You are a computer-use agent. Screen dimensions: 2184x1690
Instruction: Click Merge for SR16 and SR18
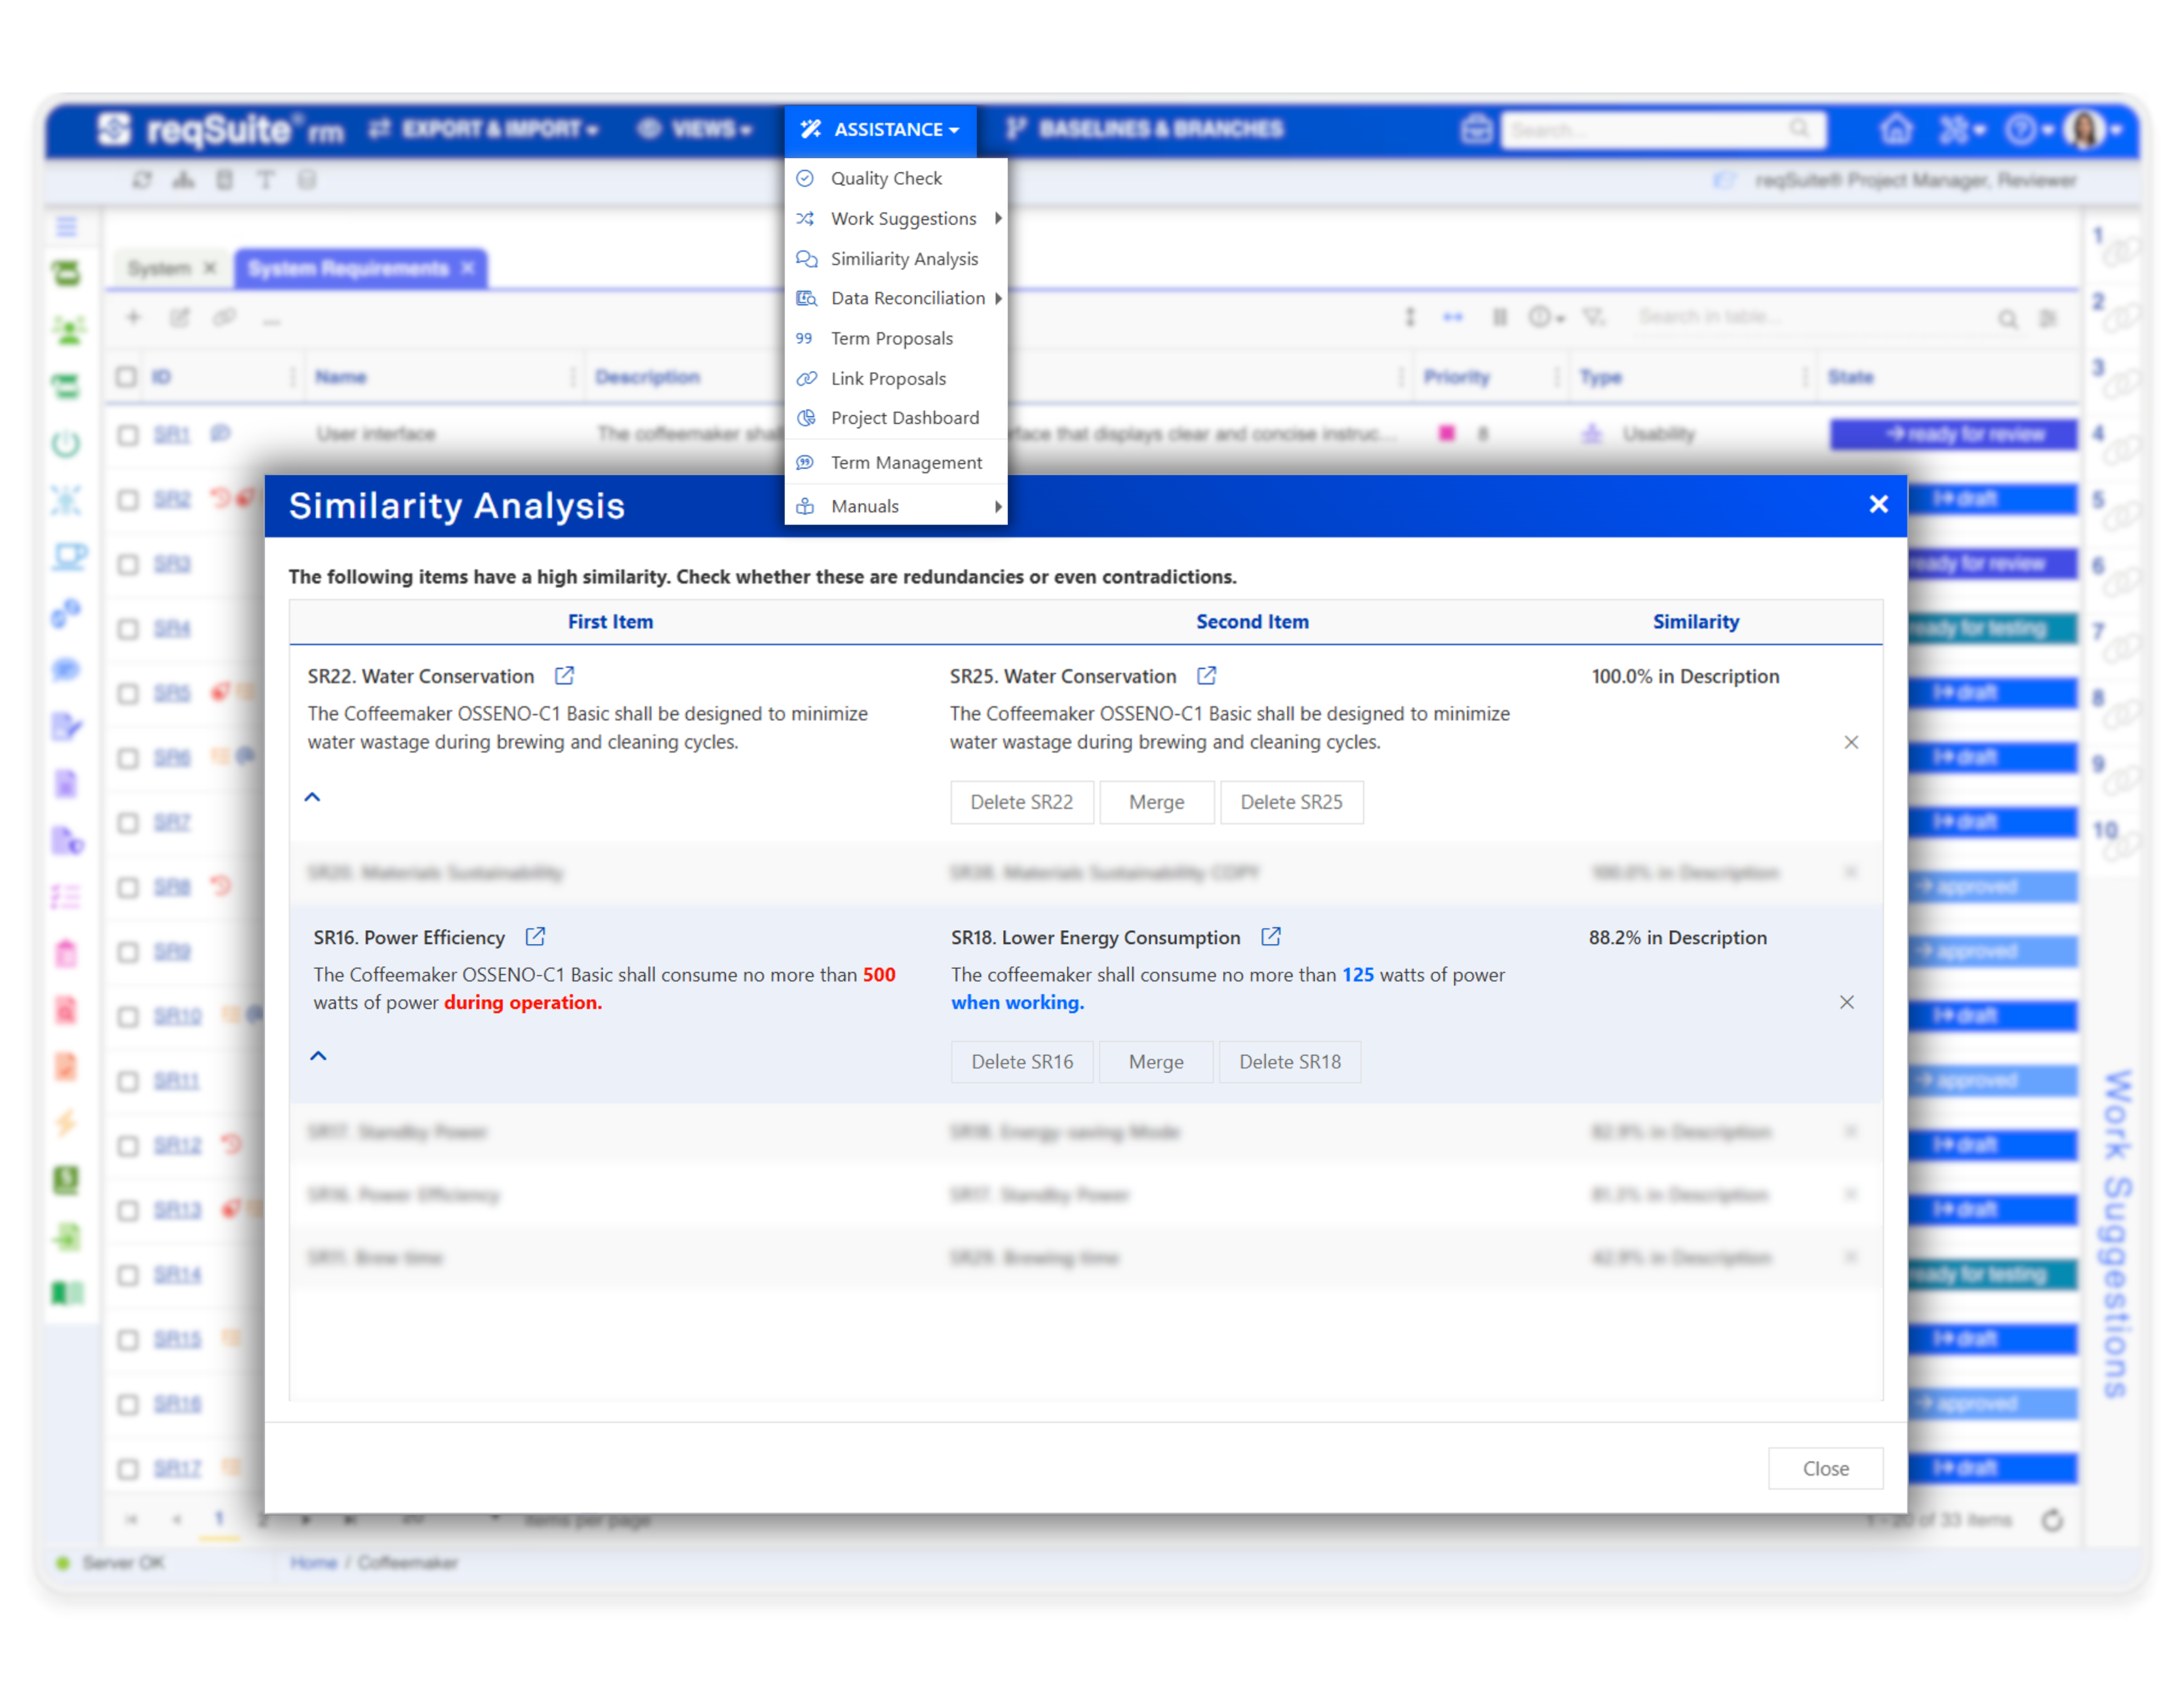click(1155, 1061)
